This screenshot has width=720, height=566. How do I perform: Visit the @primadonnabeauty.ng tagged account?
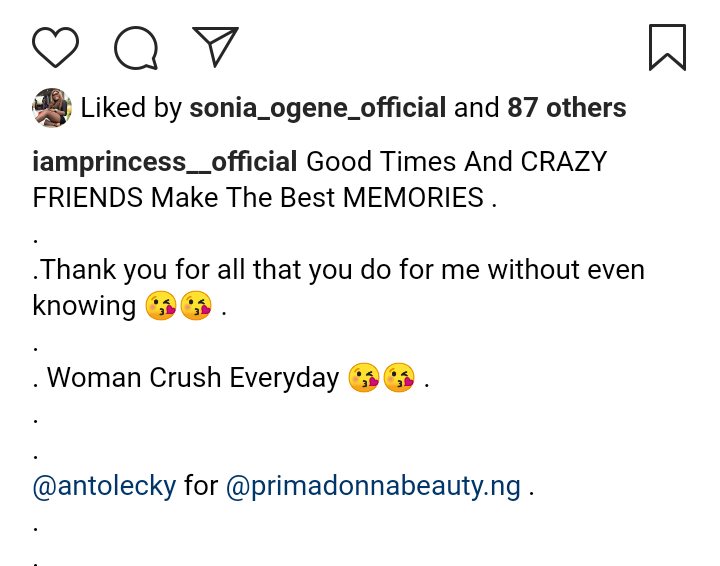[x=373, y=487]
